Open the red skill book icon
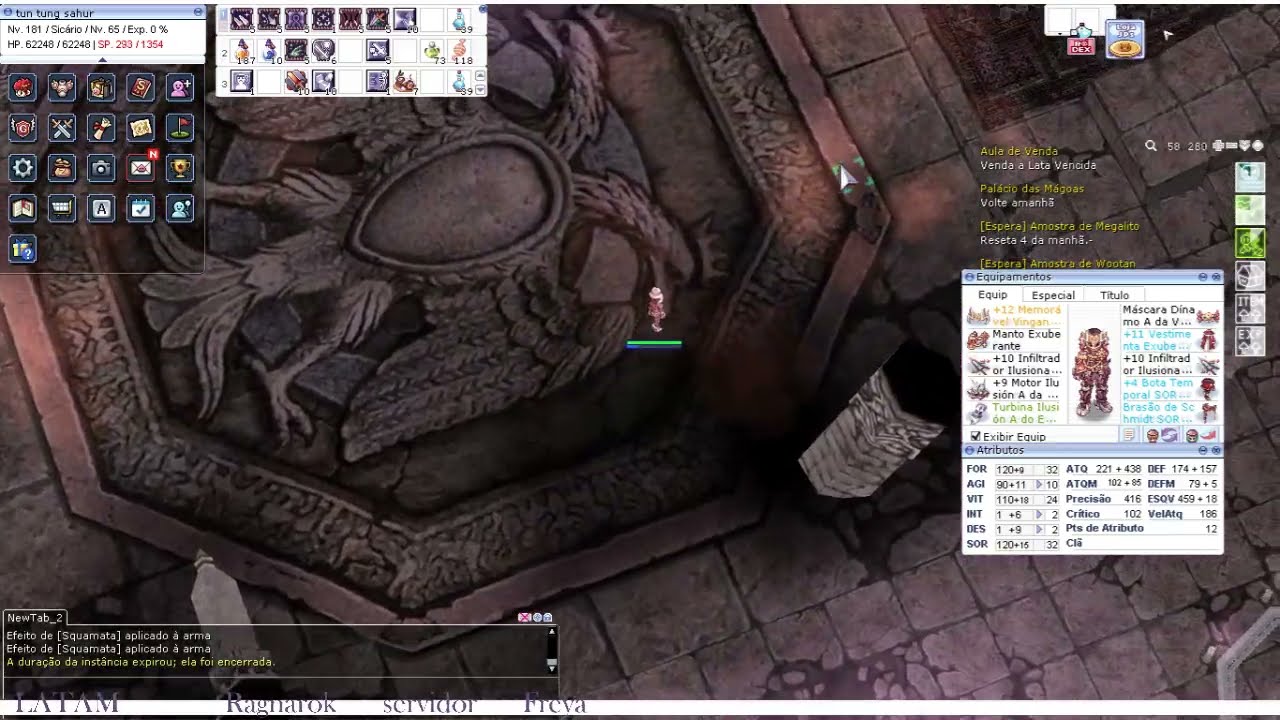This screenshot has height=720, width=1280. pyautogui.click(x=141, y=88)
